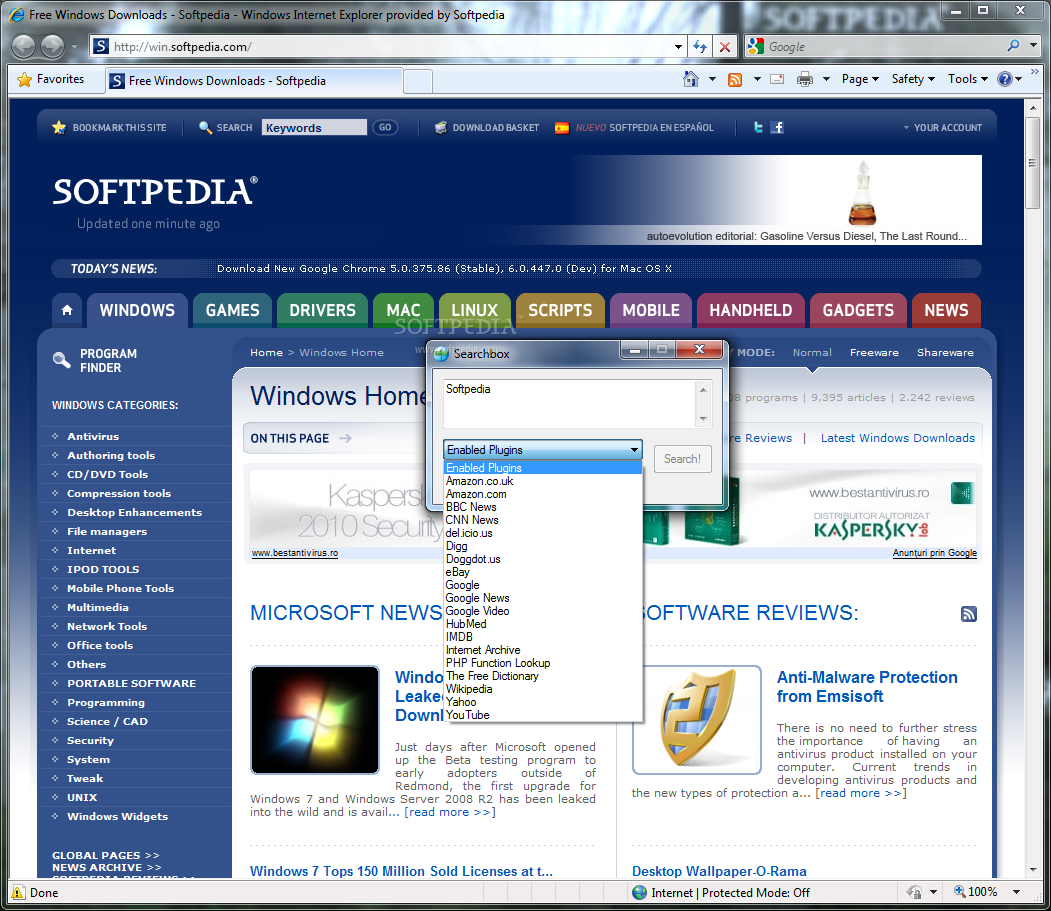The width and height of the screenshot is (1051, 911).
Task: Click the SOFTPEDIA logo
Action: click(156, 192)
